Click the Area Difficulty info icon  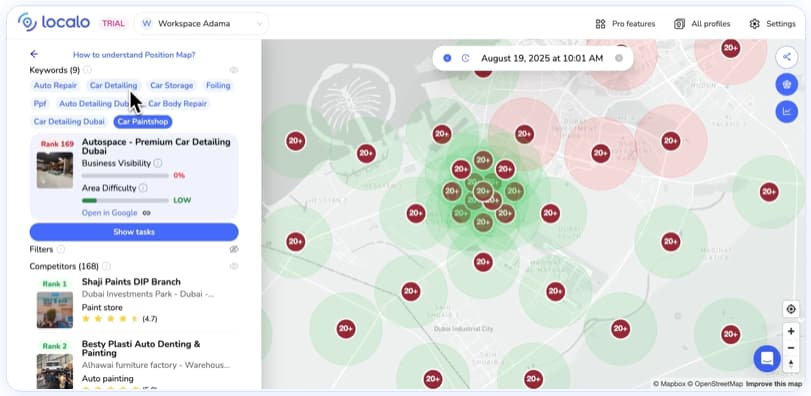(x=143, y=188)
